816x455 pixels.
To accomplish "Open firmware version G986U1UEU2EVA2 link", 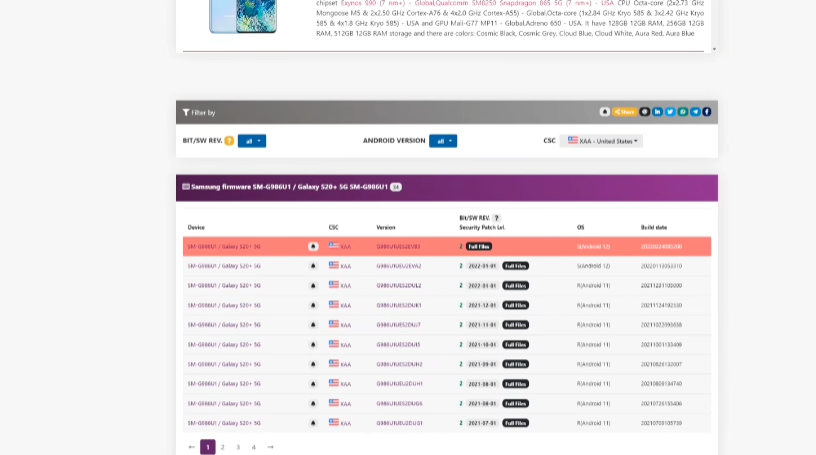I will pyautogui.click(x=399, y=266).
